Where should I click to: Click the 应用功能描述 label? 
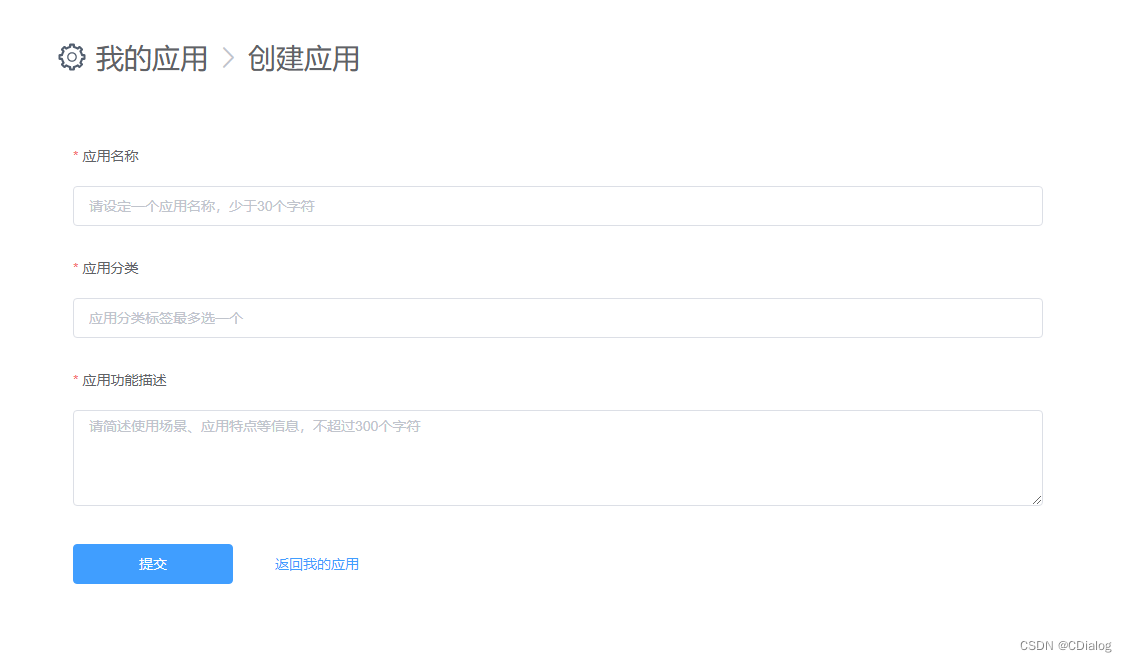tap(124, 380)
